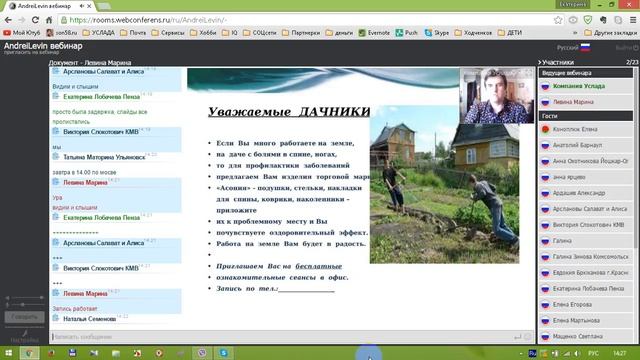Open the Chrome hamburger menu

[x=633, y=20]
